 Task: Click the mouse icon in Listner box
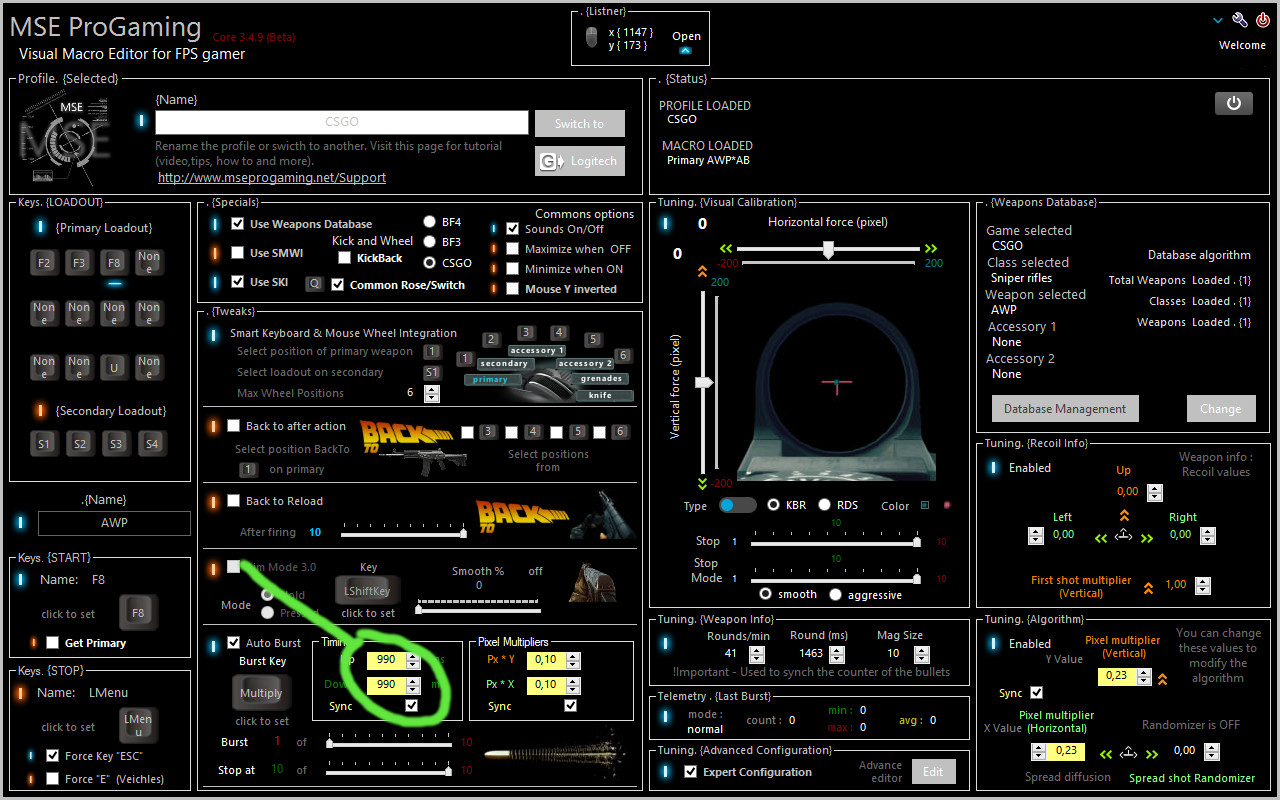[x=591, y=38]
